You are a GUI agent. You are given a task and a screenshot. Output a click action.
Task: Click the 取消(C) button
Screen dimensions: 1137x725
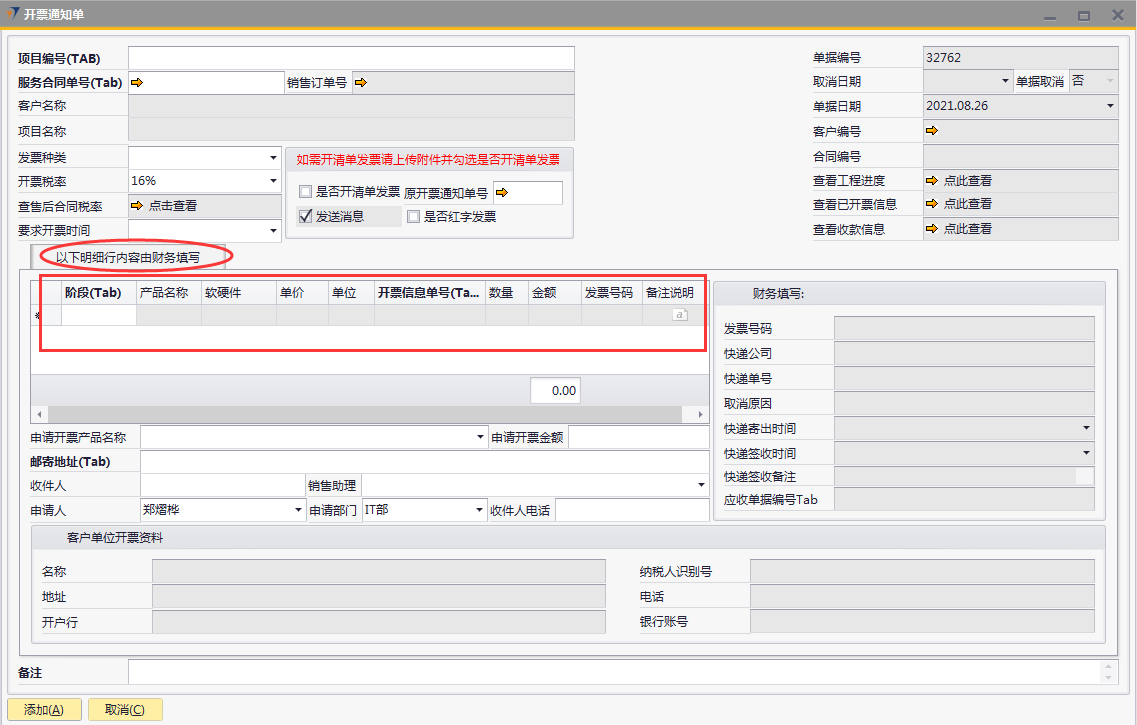[125, 710]
